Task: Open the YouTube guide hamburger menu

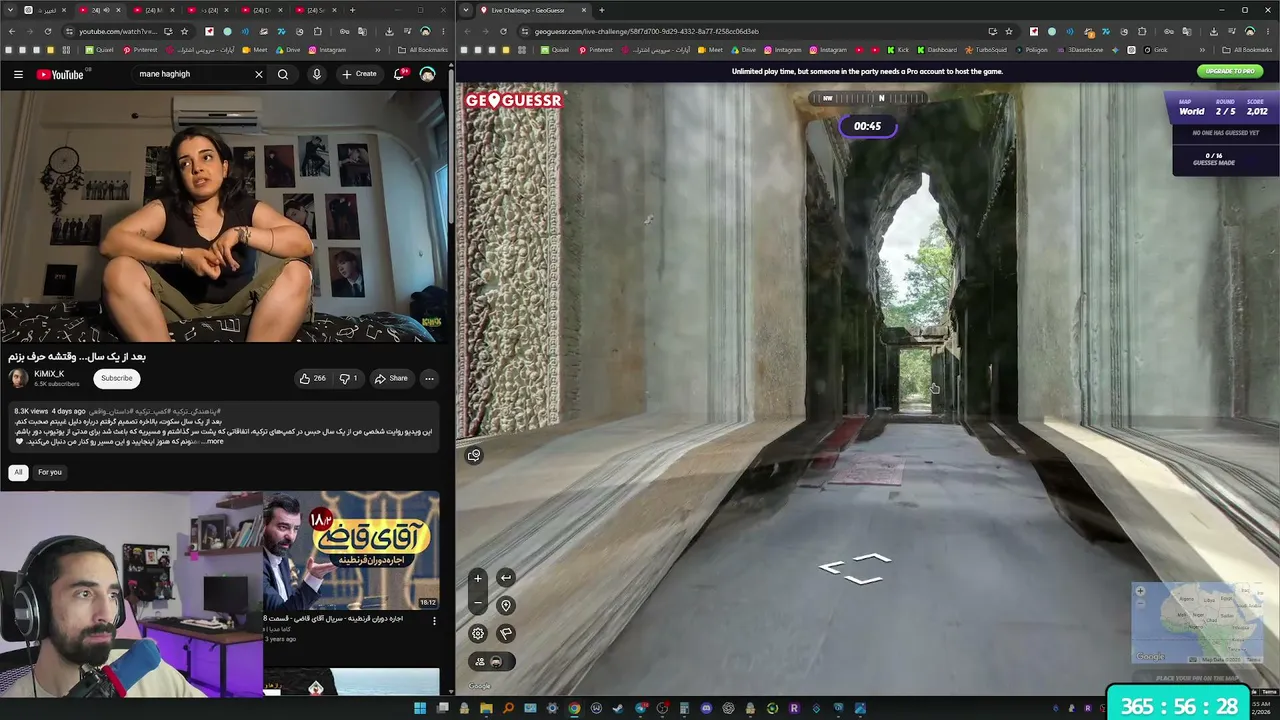Action: coord(18,74)
